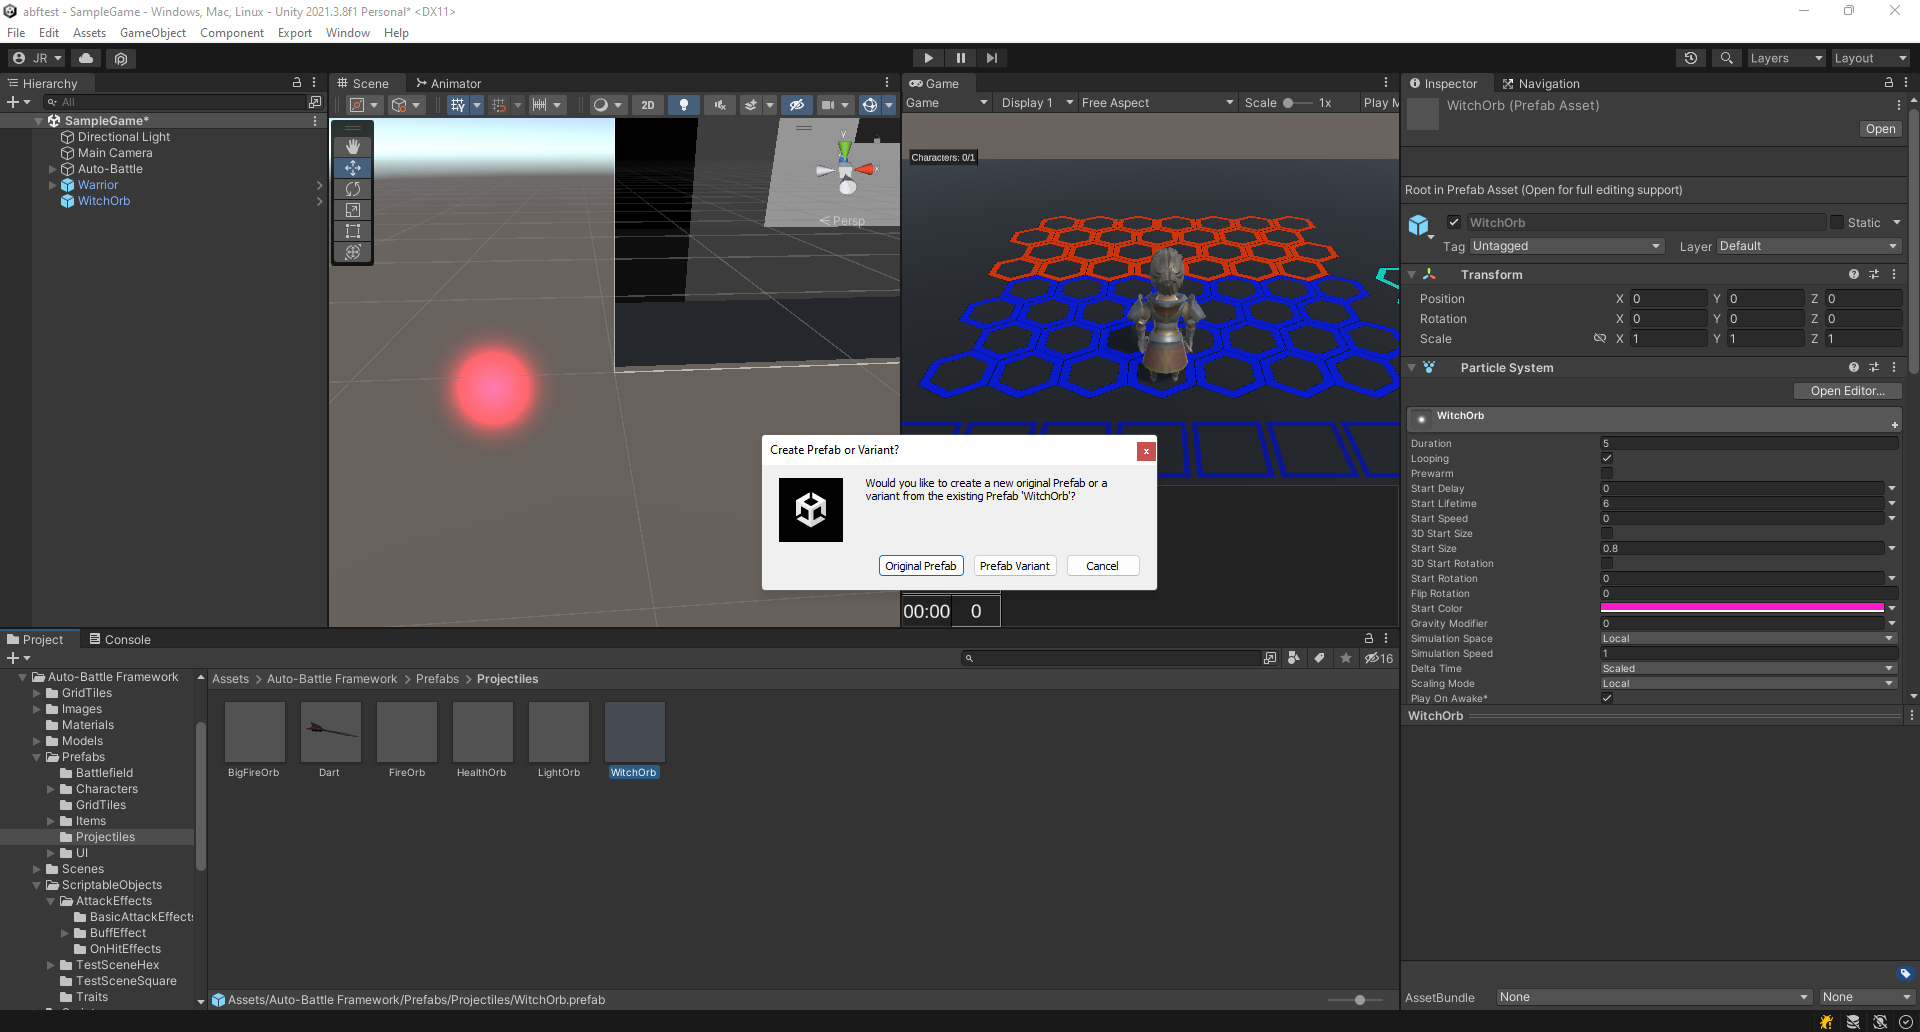Toggle grid snapping magnet icon
Viewport: 1920px width, 1032px height.
tap(499, 104)
